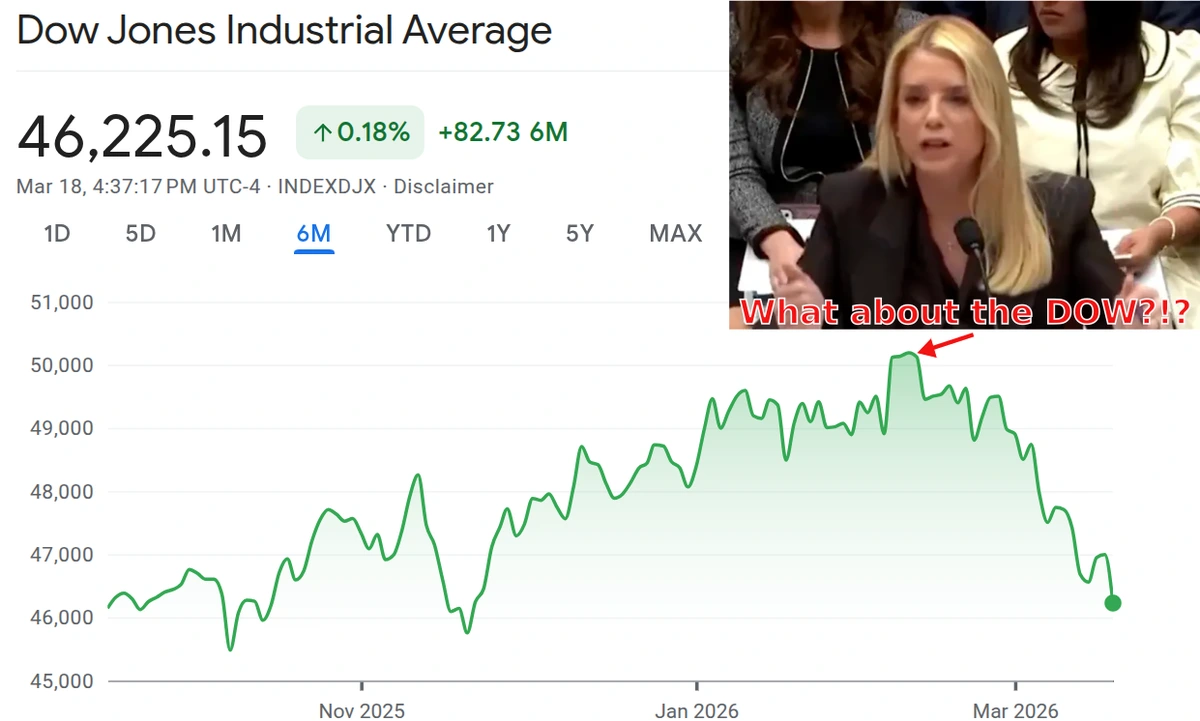Viewport: 1200px width, 721px height.
Task: Click the Nov 2025 axis marker
Action: [x=362, y=711]
